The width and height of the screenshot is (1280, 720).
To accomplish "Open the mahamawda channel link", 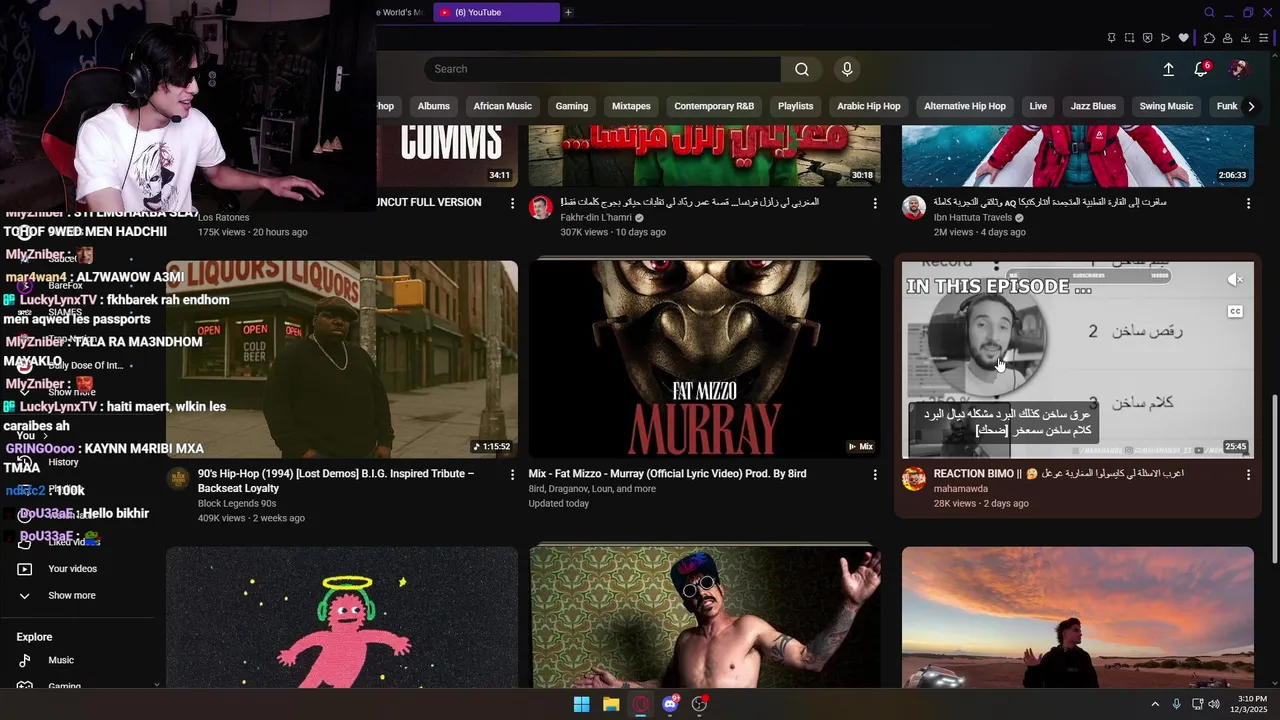I will tap(961, 489).
